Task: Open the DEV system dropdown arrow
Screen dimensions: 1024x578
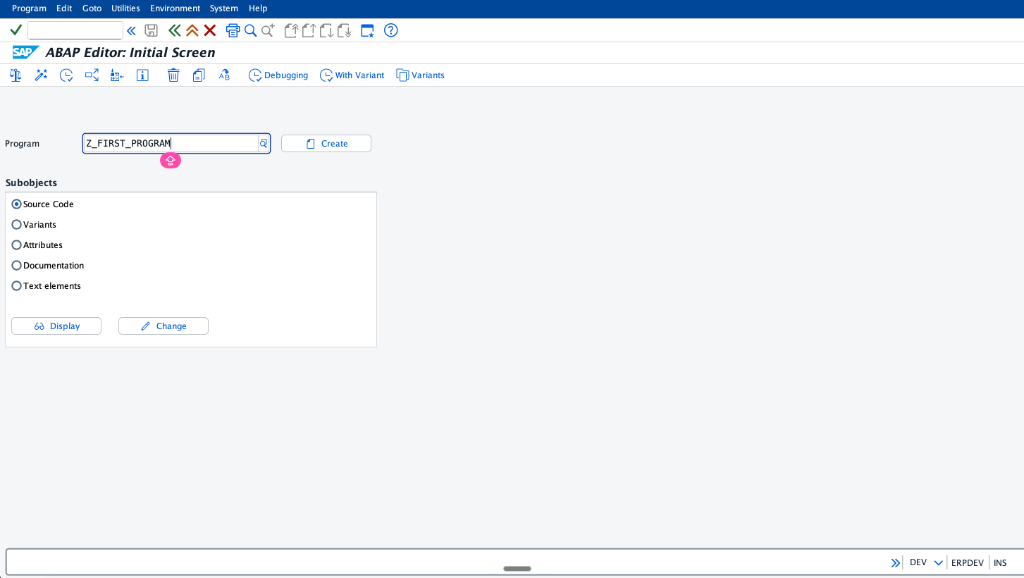Action: point(938,563)
